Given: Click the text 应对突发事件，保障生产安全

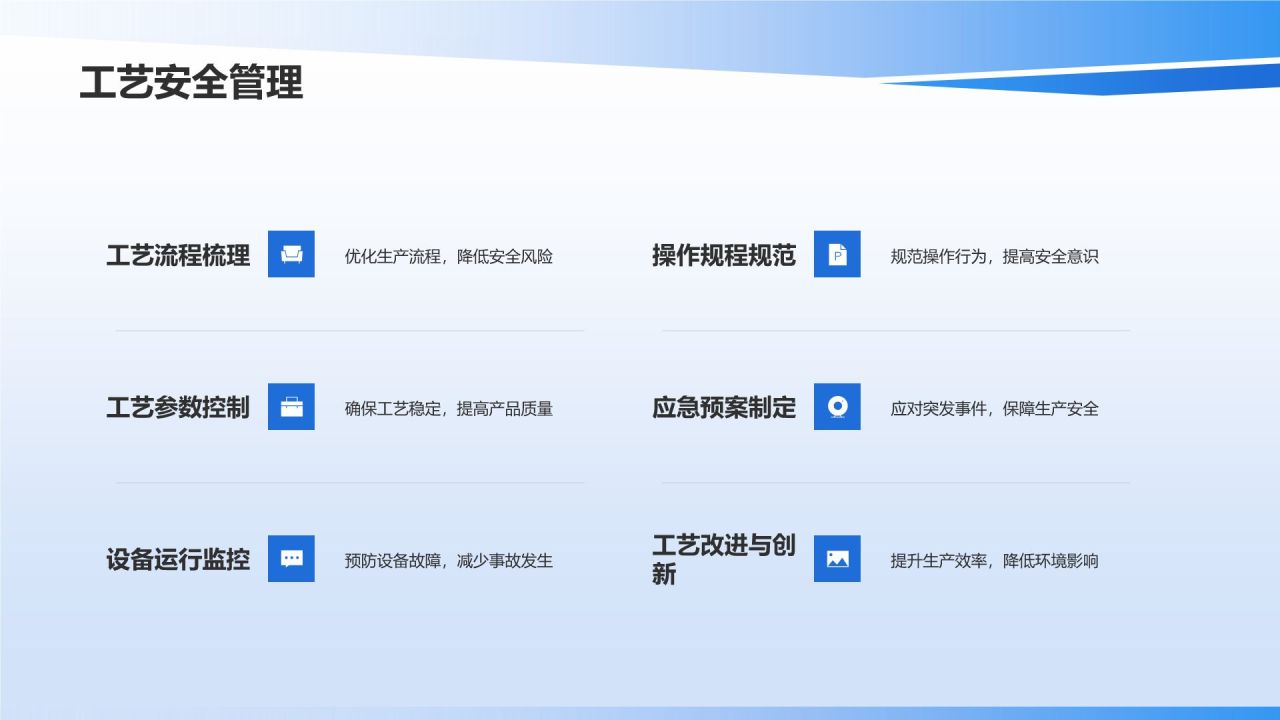Looking at the screenshot, I should (995, 408).
